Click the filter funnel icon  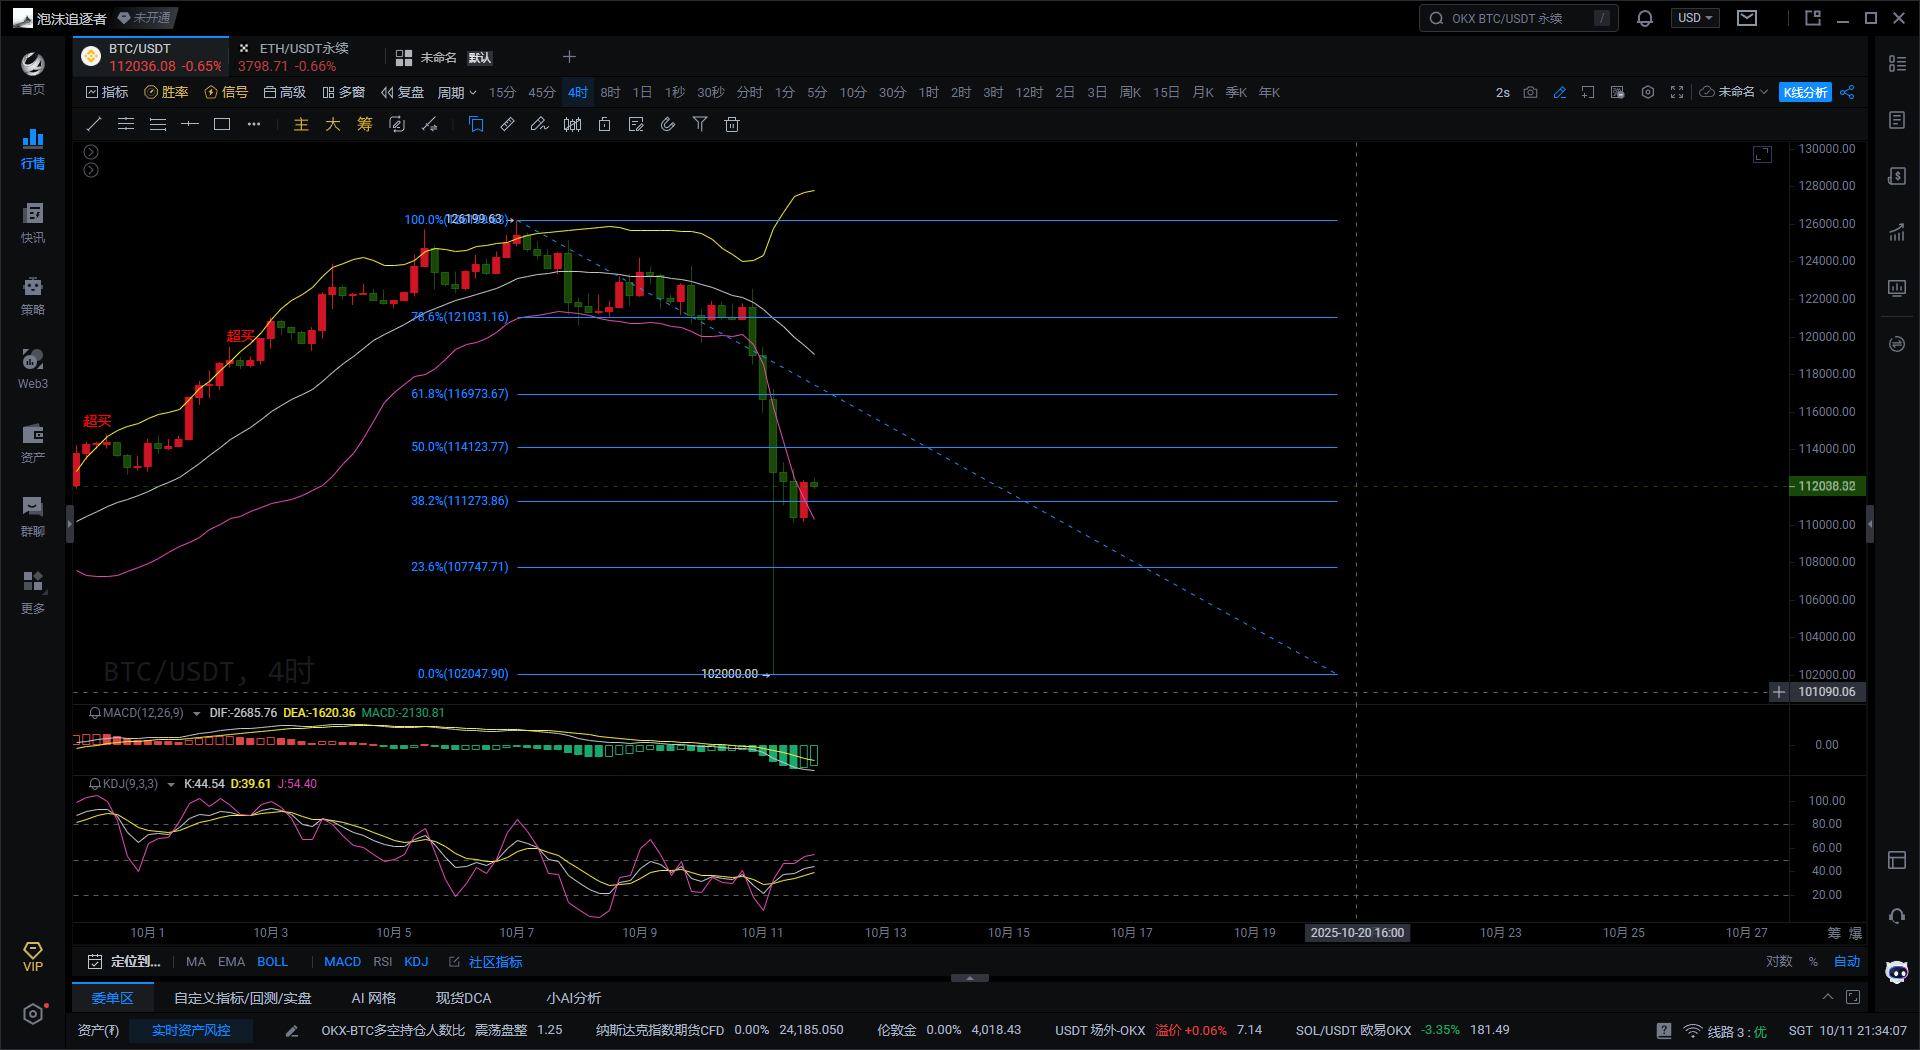point(700,124)
